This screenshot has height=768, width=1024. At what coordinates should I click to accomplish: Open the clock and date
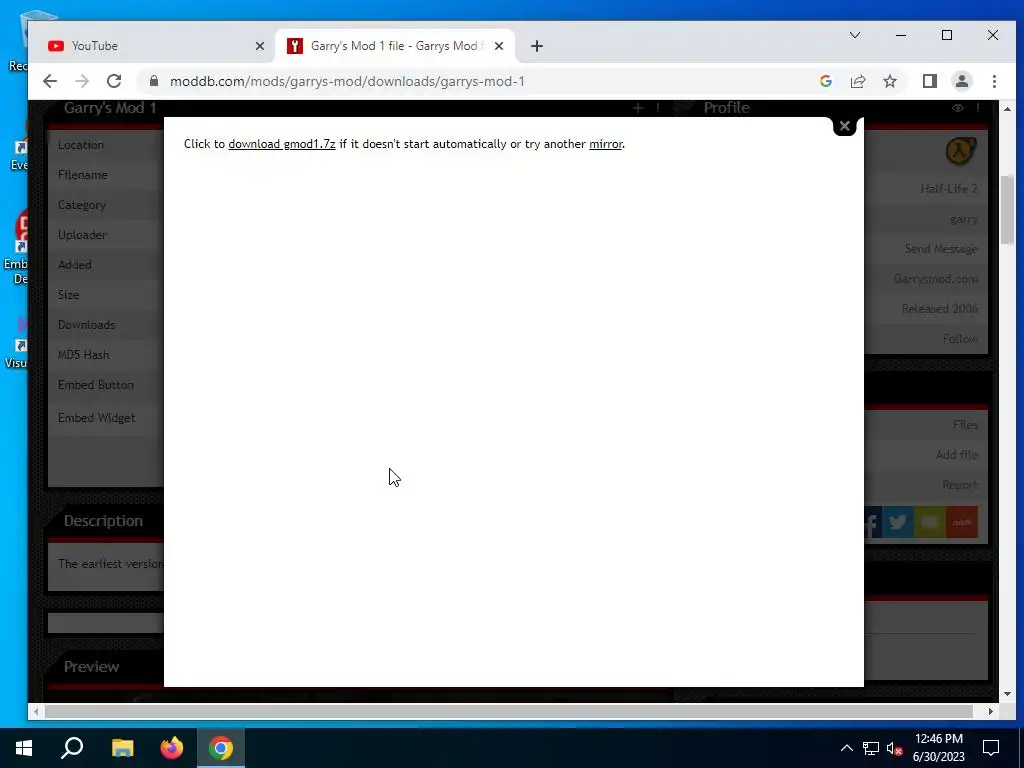[x=938, y=748]
